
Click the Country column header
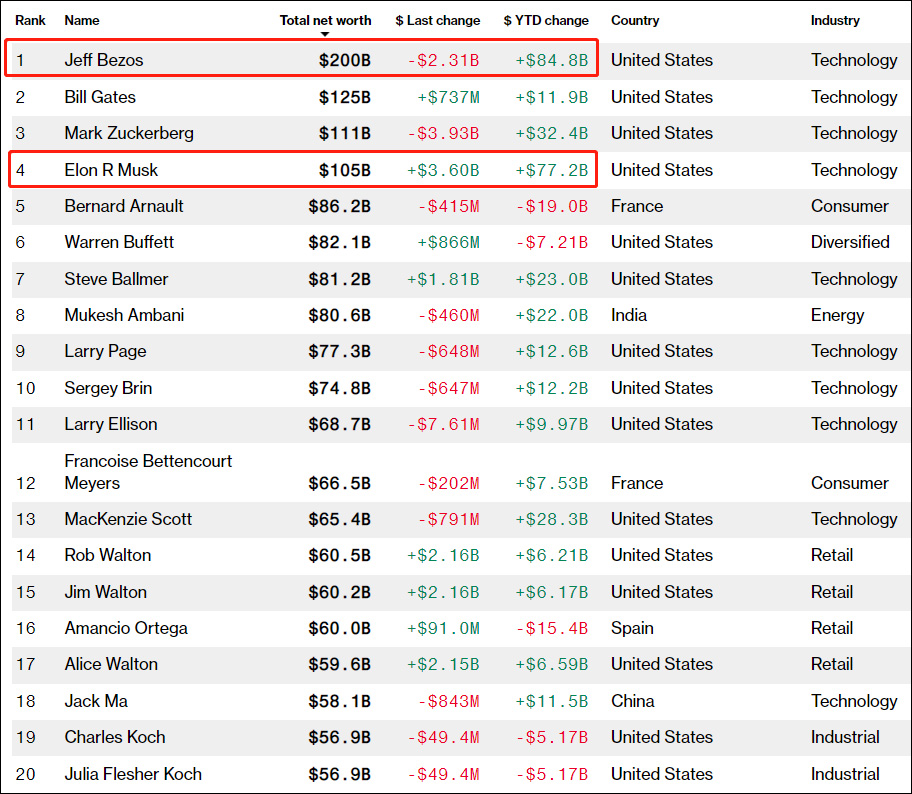coord(635,20)
